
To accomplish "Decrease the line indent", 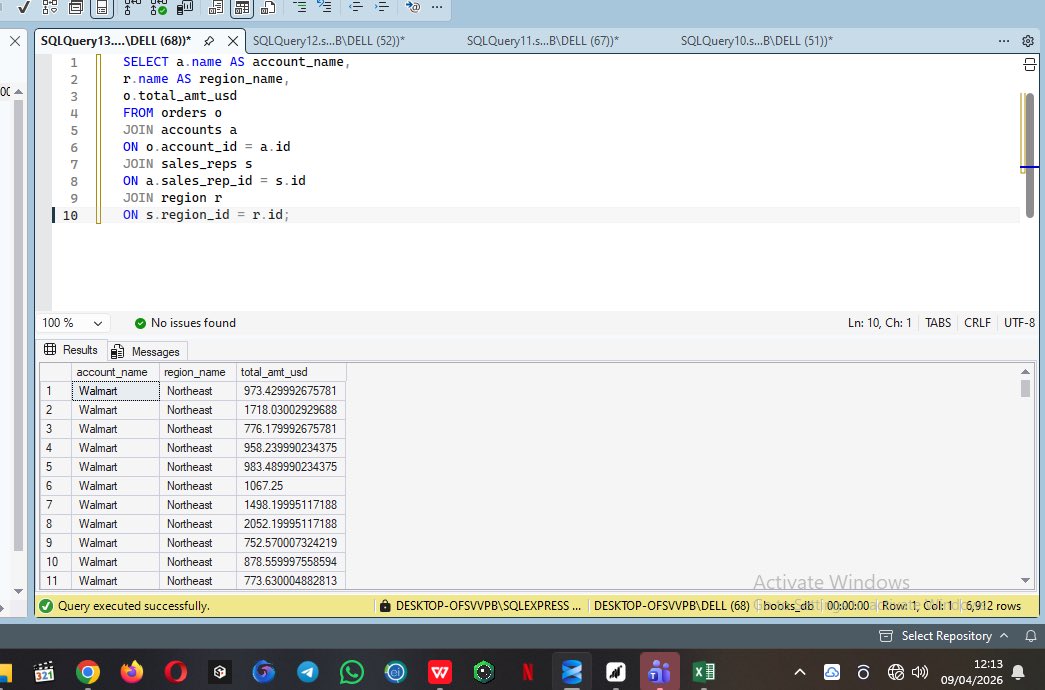I will (x=356, y=7).
